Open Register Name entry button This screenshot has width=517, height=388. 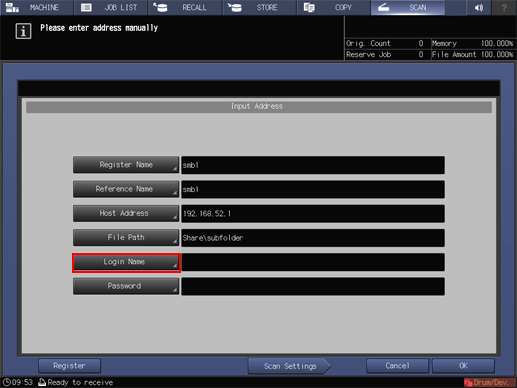click(126, 165)
